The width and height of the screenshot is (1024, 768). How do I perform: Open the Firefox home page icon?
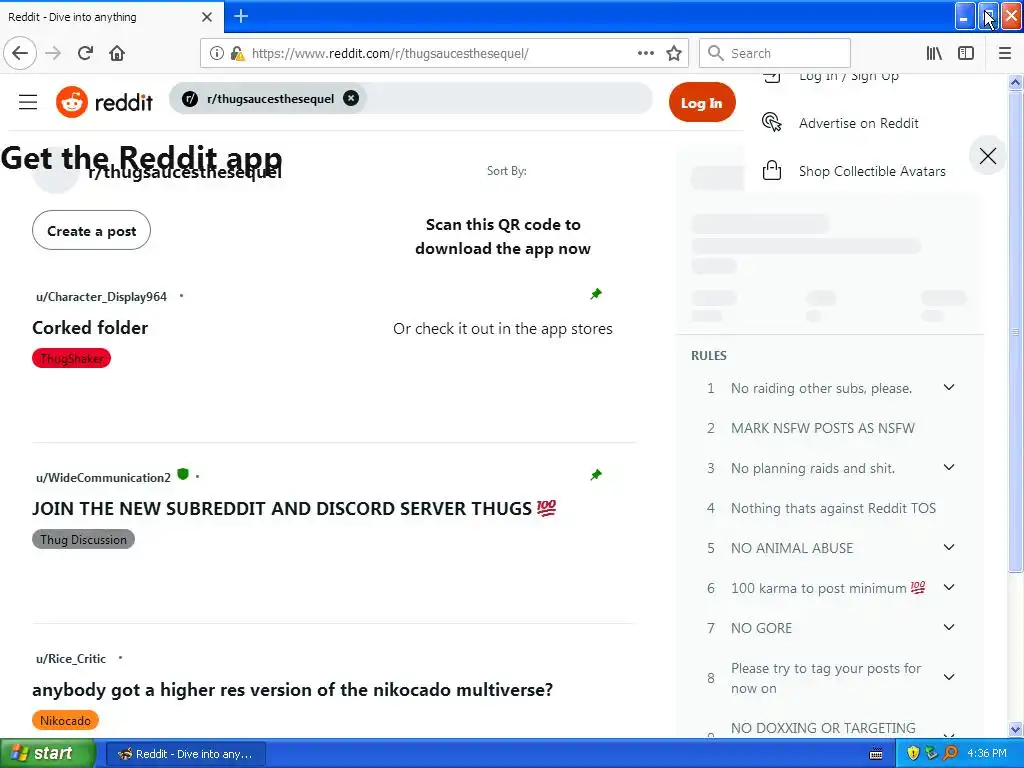coord(117,53)
